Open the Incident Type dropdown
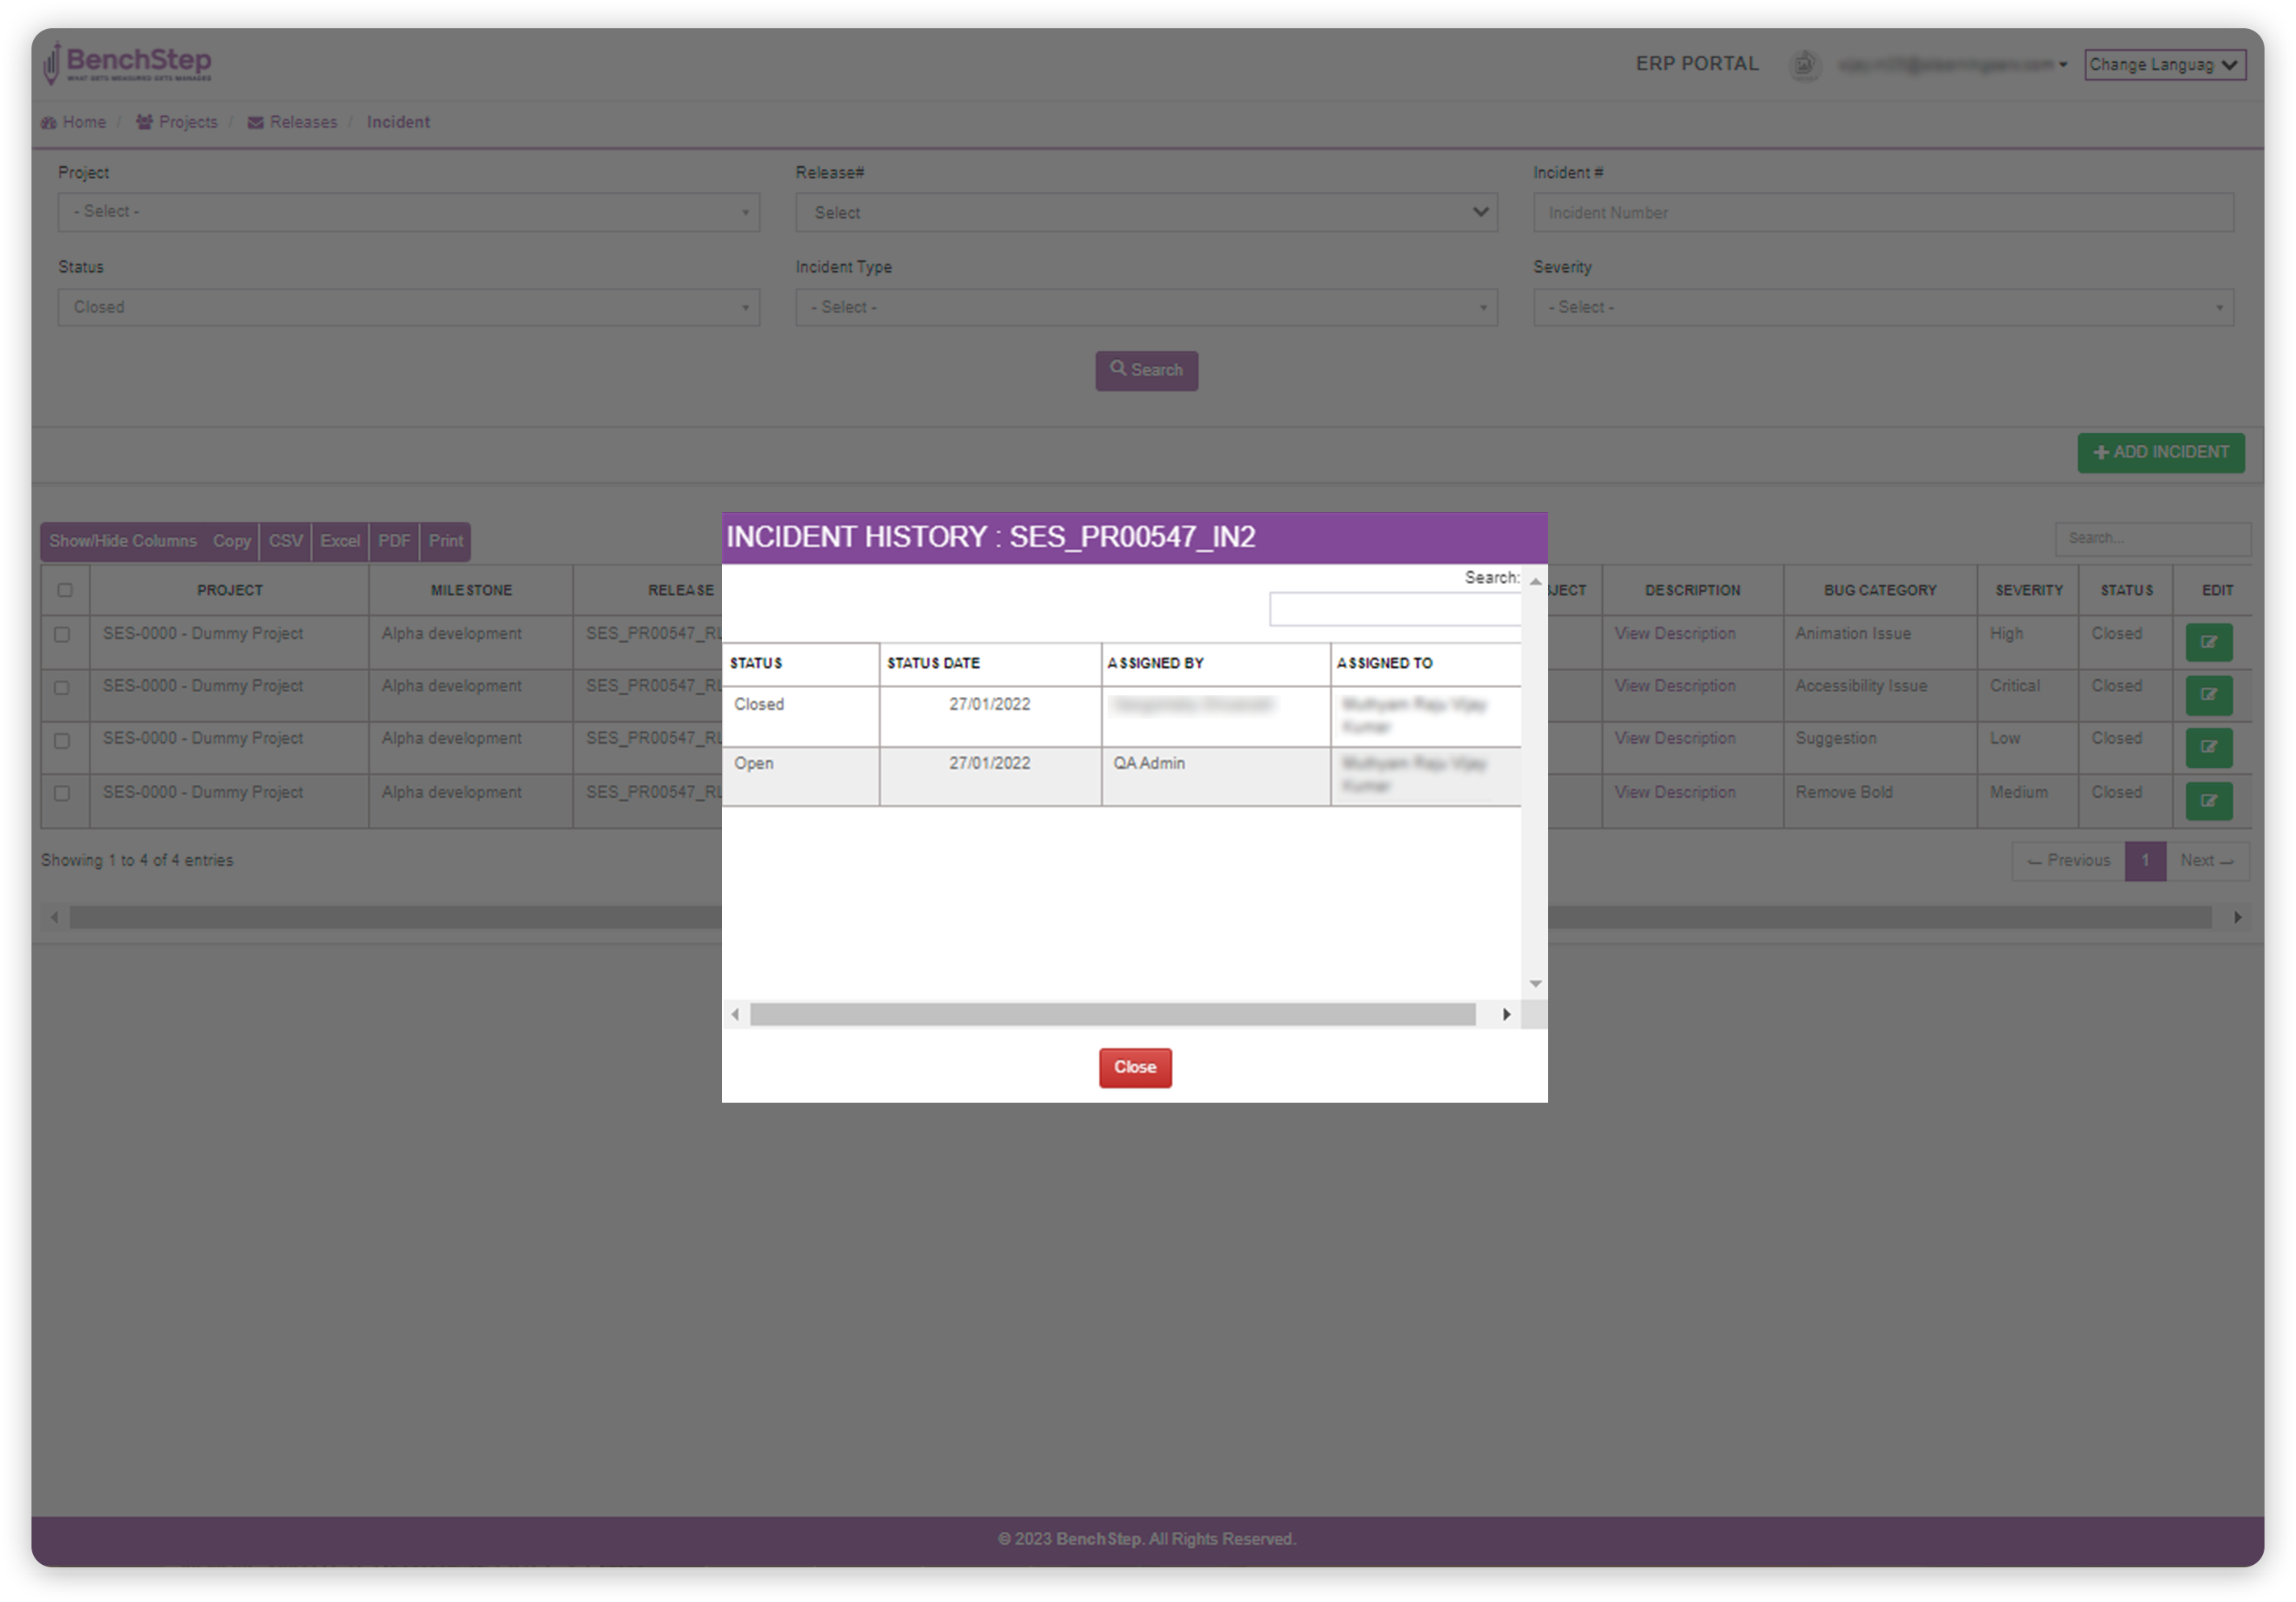The height and width of the screenshot is (1602, 2296). (1146, 307)
